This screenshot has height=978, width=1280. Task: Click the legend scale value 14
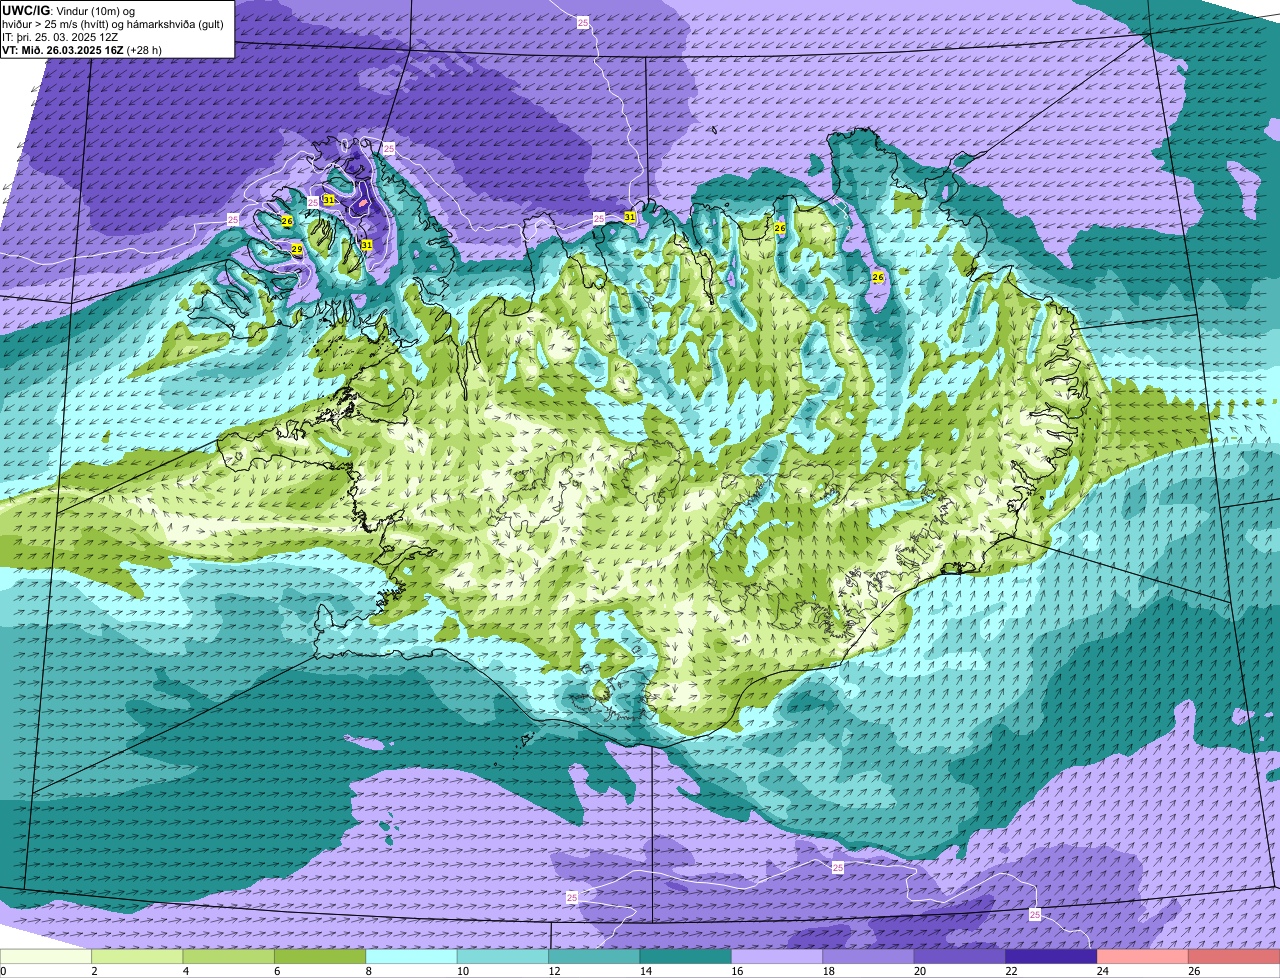tap(645, 971)
